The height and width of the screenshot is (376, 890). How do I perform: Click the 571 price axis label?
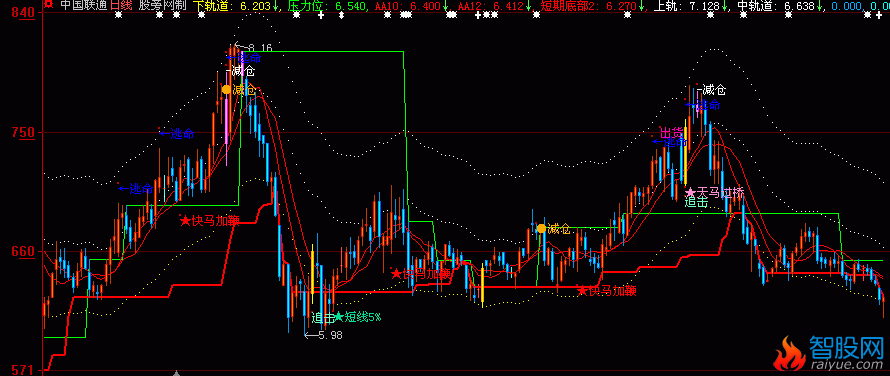coord(28,370)
